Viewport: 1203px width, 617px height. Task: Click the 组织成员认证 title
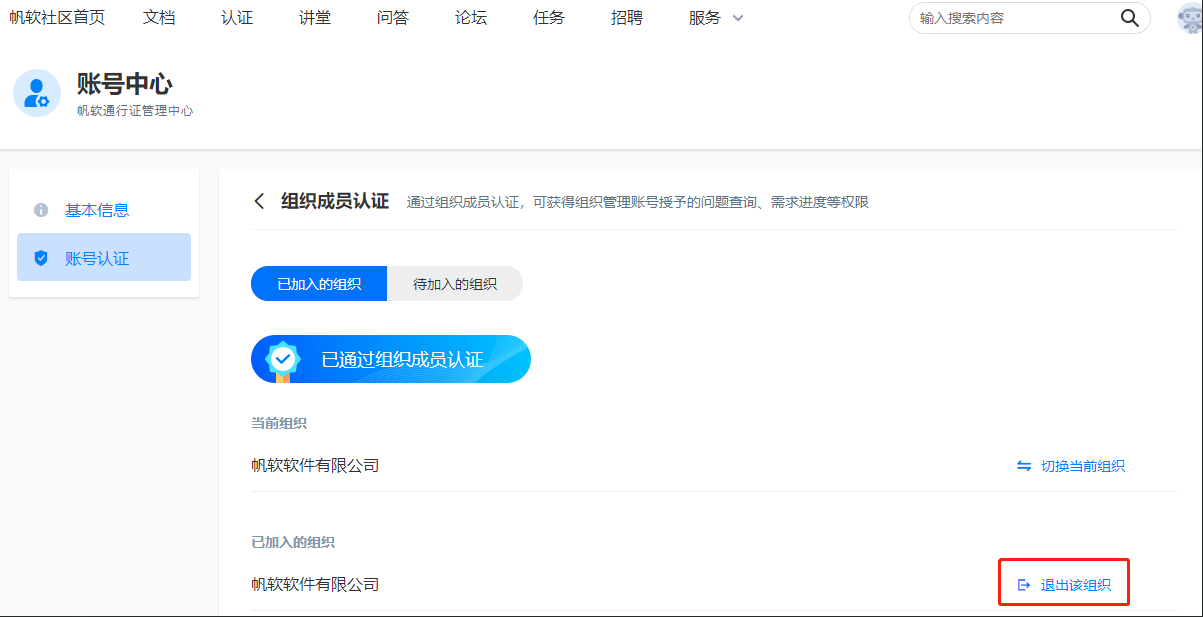[x=335, y=201]
